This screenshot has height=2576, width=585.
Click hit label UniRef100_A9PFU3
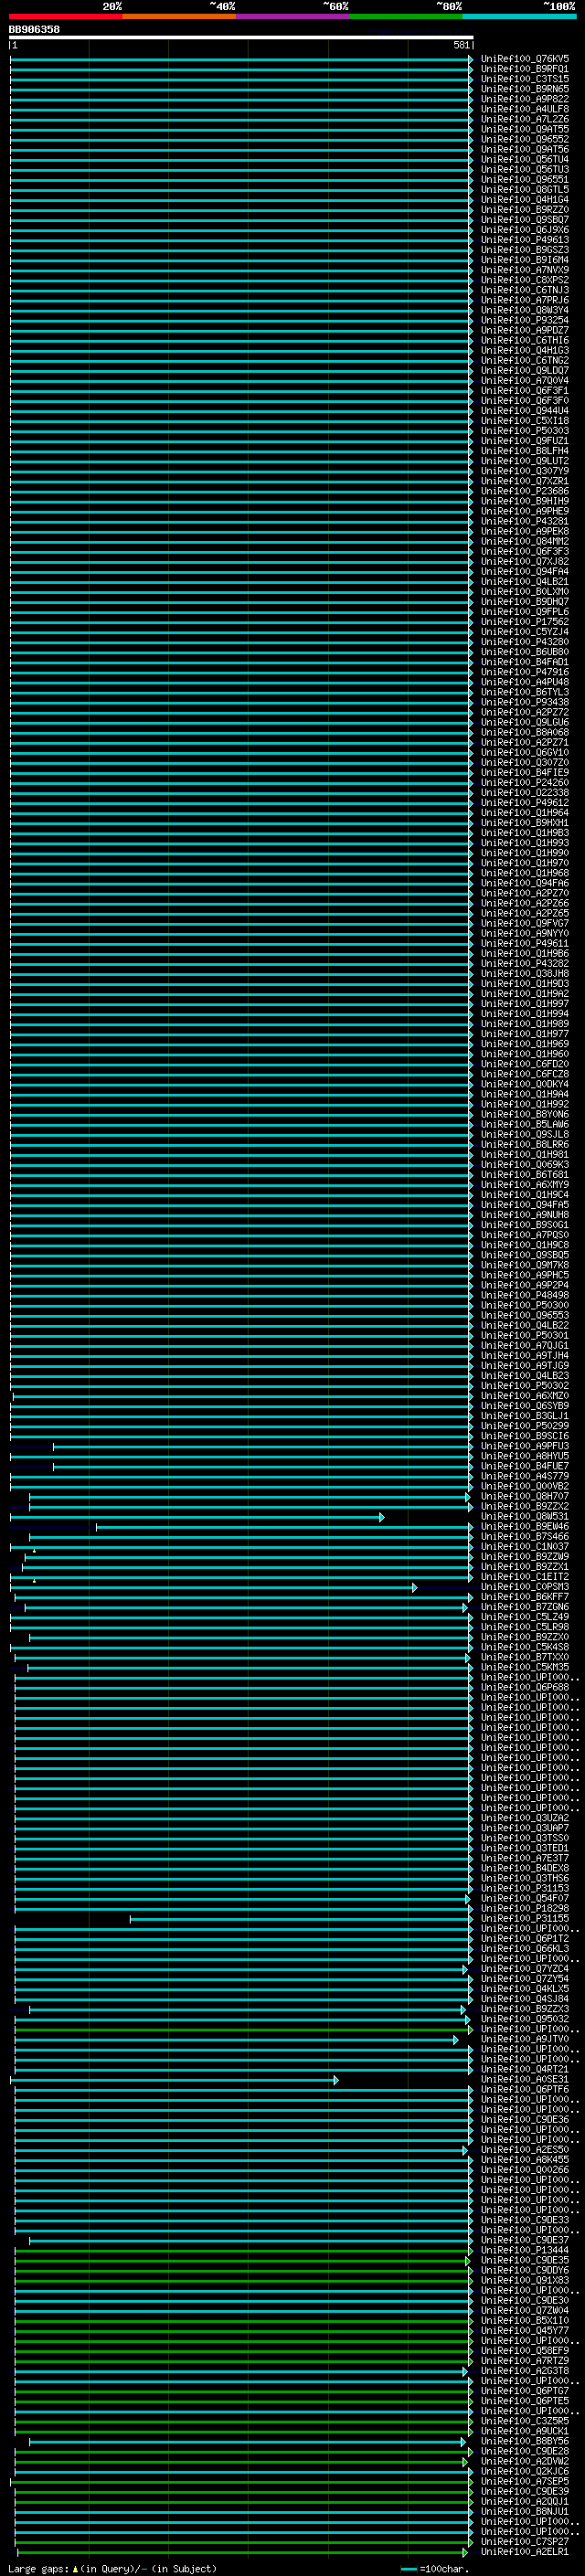point(524,1446)
